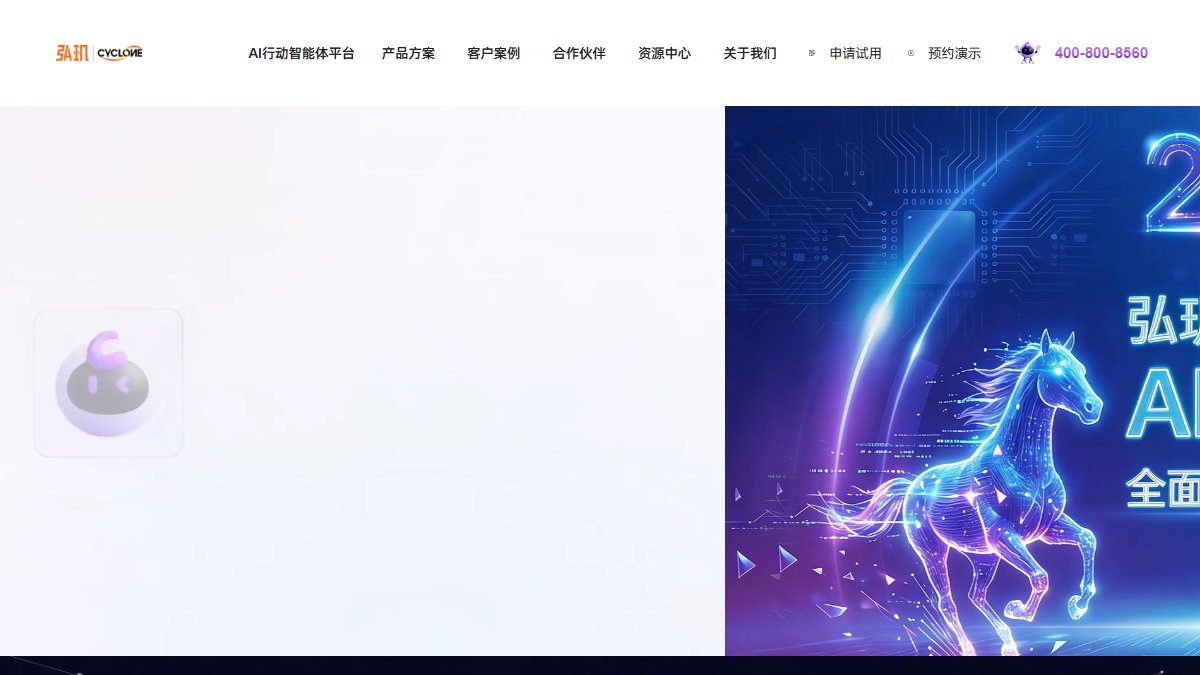Click the 预约演示 link
This screenshot has height=675, width=1200.
click(954, 53)
